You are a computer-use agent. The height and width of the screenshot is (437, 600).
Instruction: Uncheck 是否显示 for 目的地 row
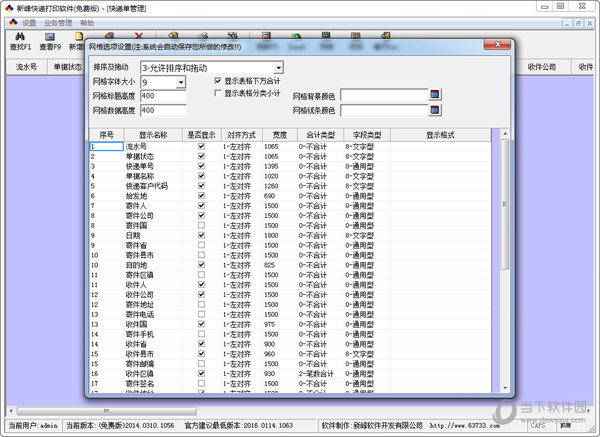coord(201,265)
